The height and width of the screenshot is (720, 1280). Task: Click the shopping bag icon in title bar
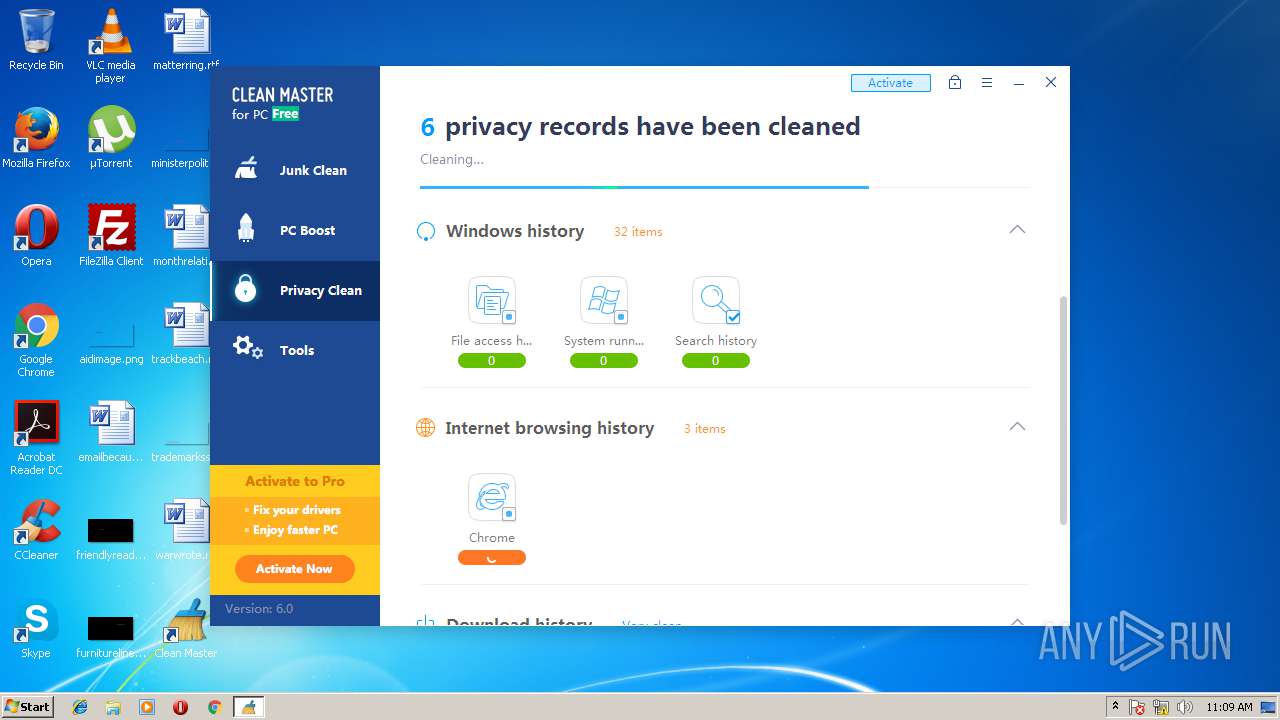click(955, 83)
